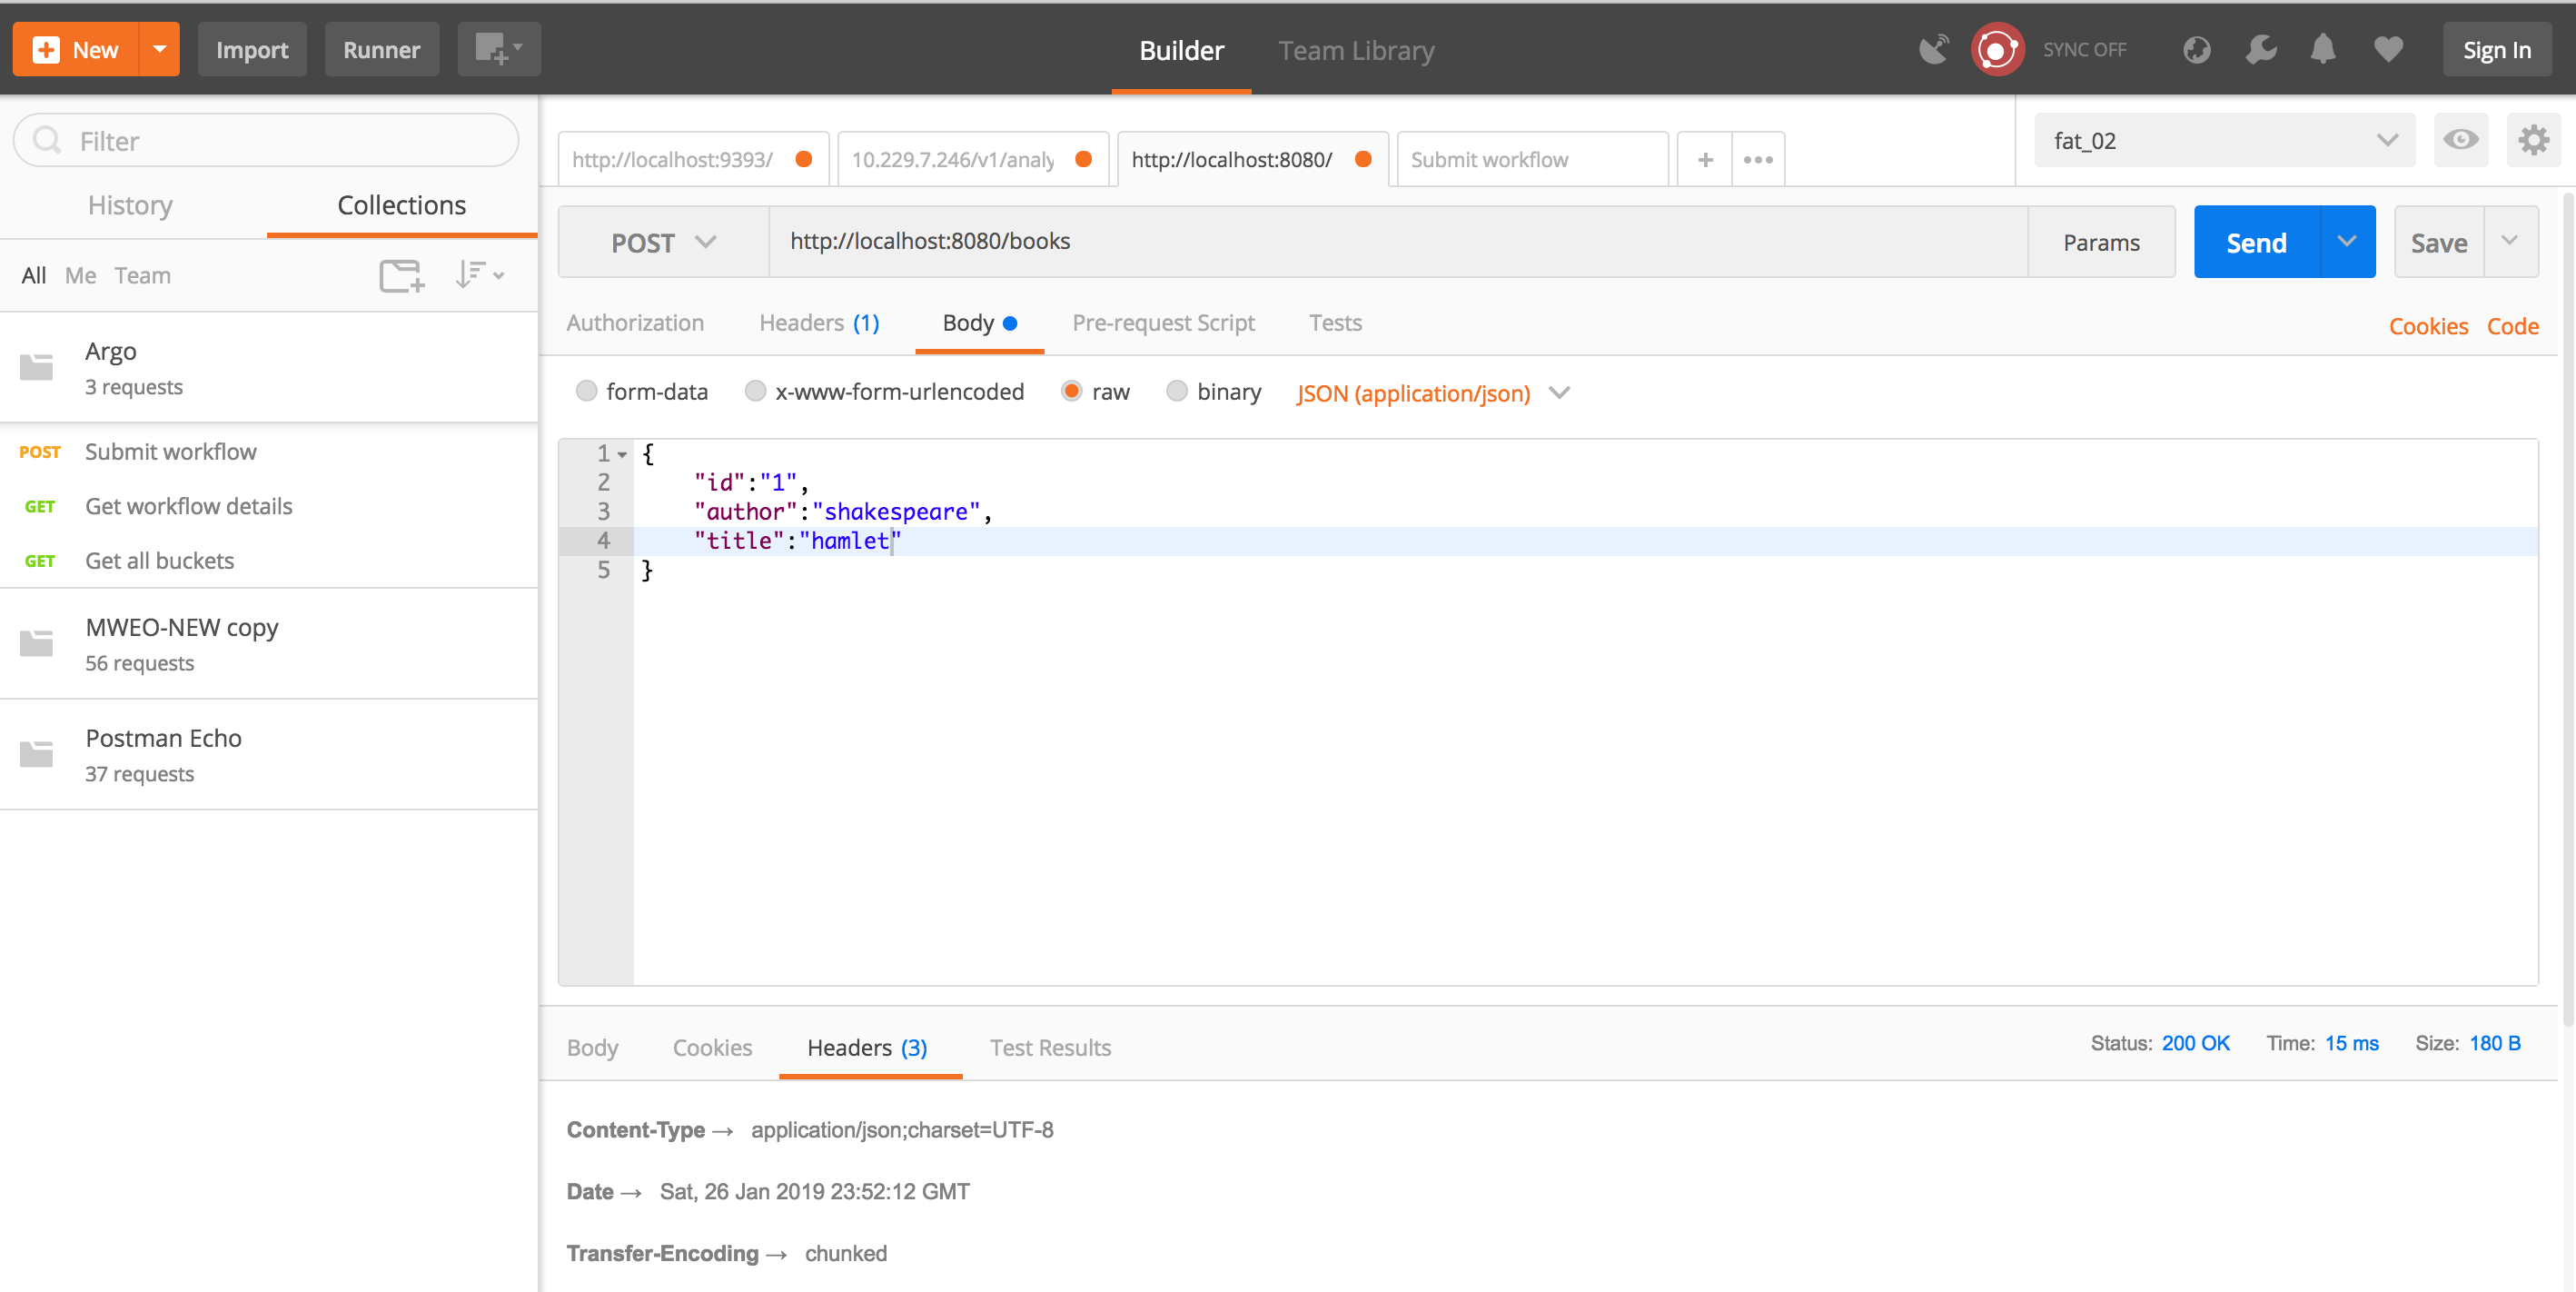Switch to the Tests tab
Viewport: 2576px width, 1292px height.
(x=1336, y=323)
